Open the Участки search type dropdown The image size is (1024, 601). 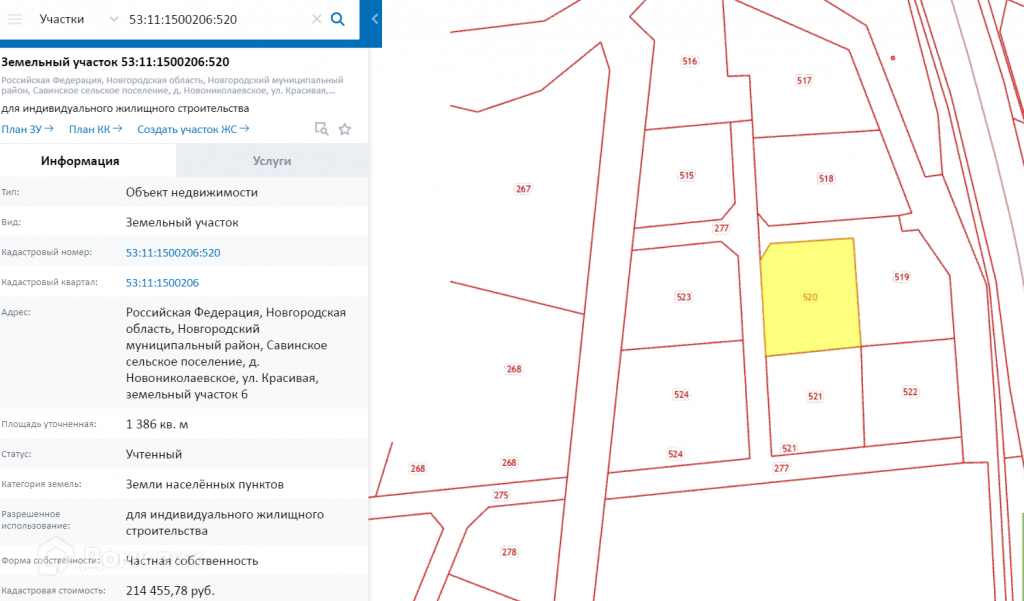78,19
